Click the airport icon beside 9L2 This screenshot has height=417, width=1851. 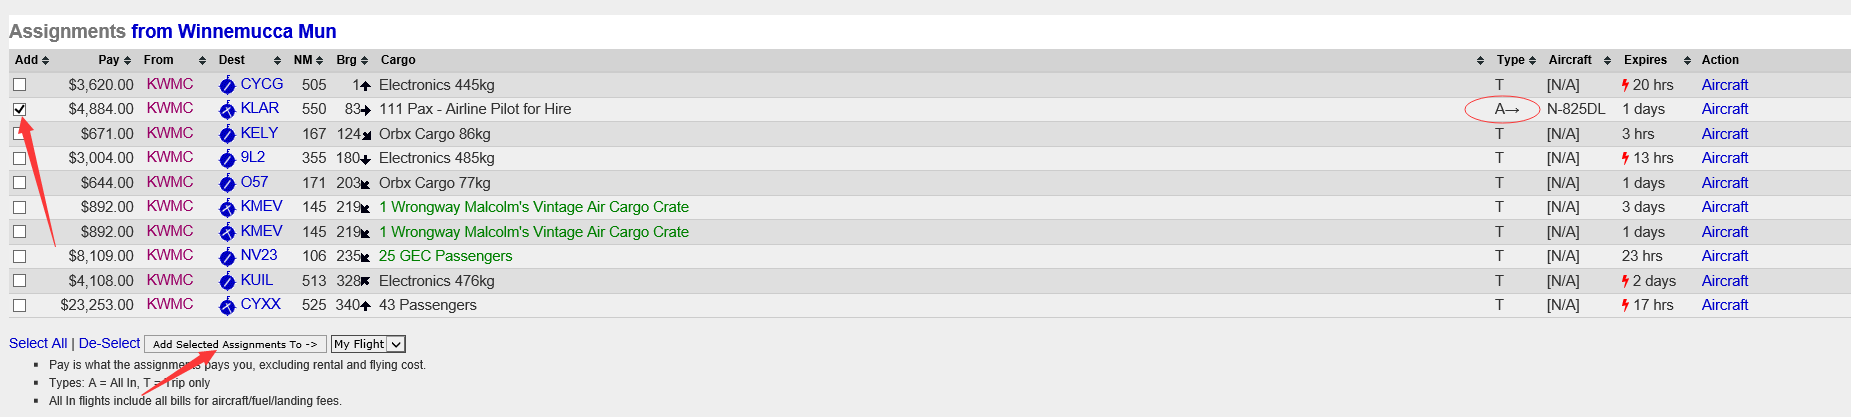[227, 159]
